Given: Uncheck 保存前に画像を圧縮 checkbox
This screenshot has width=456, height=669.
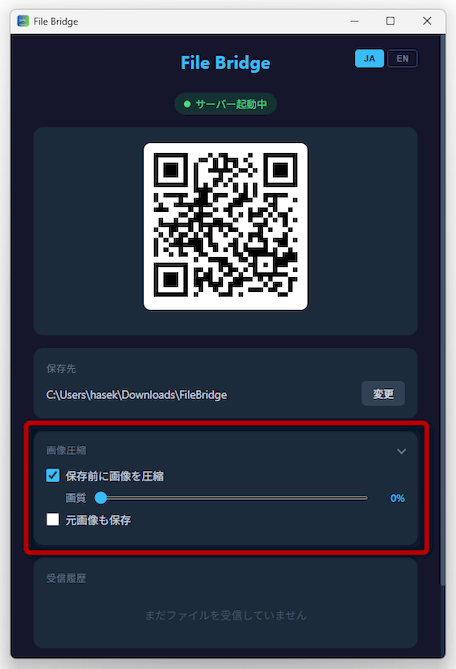Looking at the screenshot, I should (x=53, y=475).
